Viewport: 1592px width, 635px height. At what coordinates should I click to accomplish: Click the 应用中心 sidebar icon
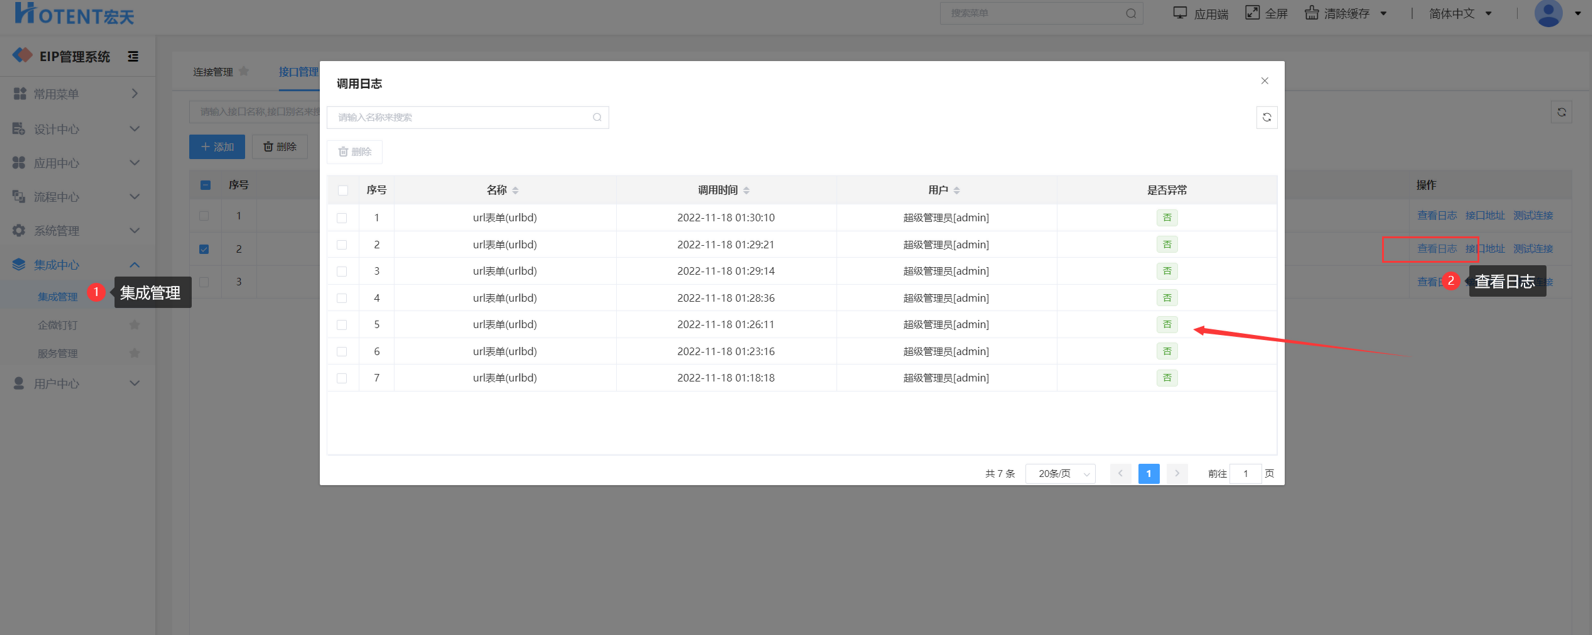click(x=19, y=163)
